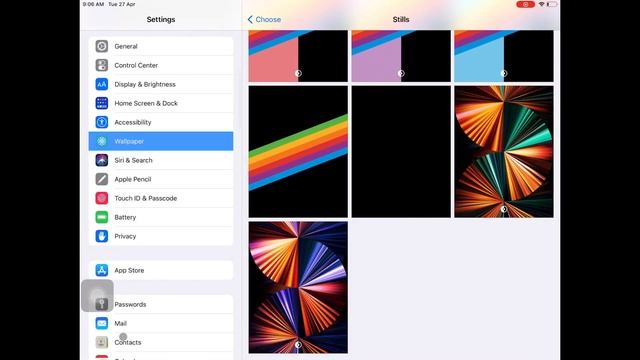Open Accessibility settings

point(161,122)
